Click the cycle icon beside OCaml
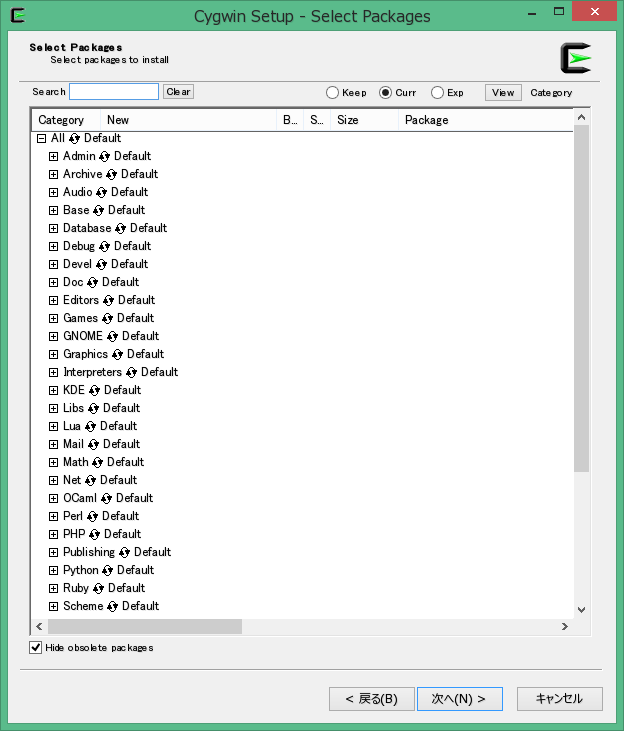The height and width of the screenshot is (731, 624). tap(106, 499)
